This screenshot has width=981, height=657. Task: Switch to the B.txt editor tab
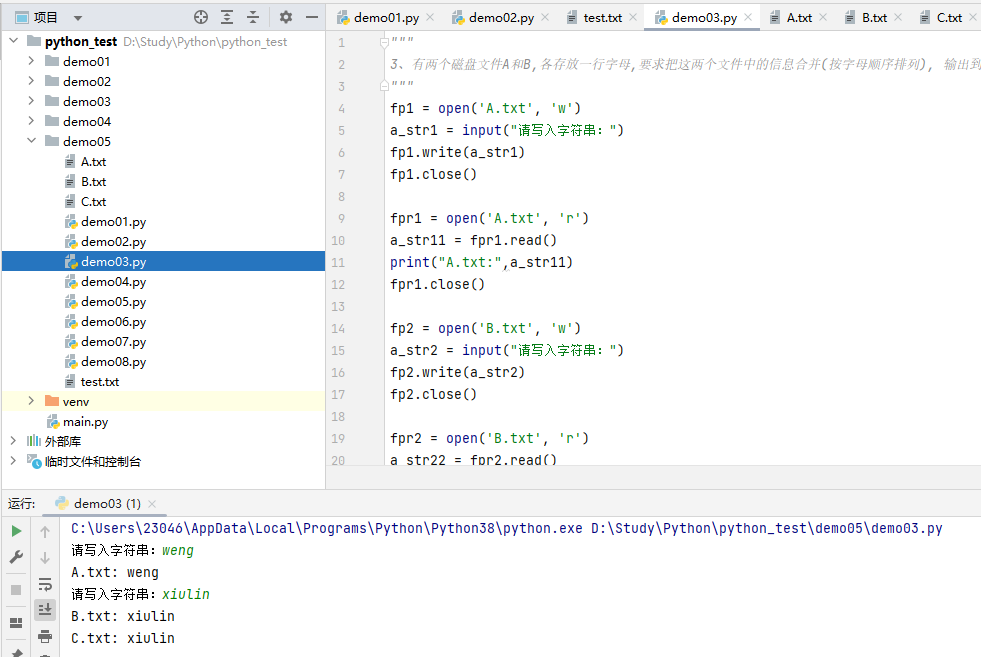coord(874,18)
